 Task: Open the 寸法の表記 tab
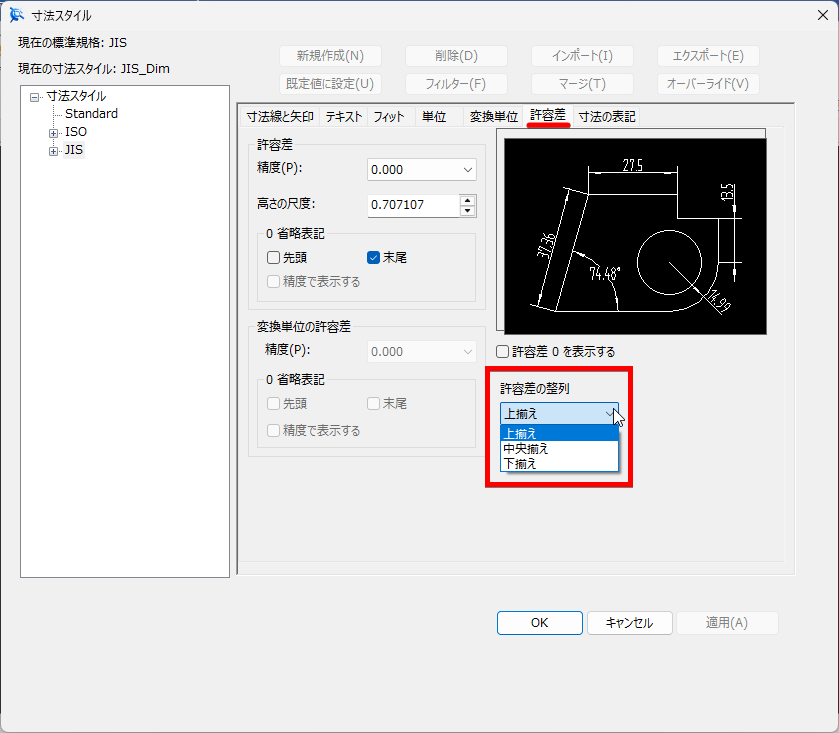607,117
